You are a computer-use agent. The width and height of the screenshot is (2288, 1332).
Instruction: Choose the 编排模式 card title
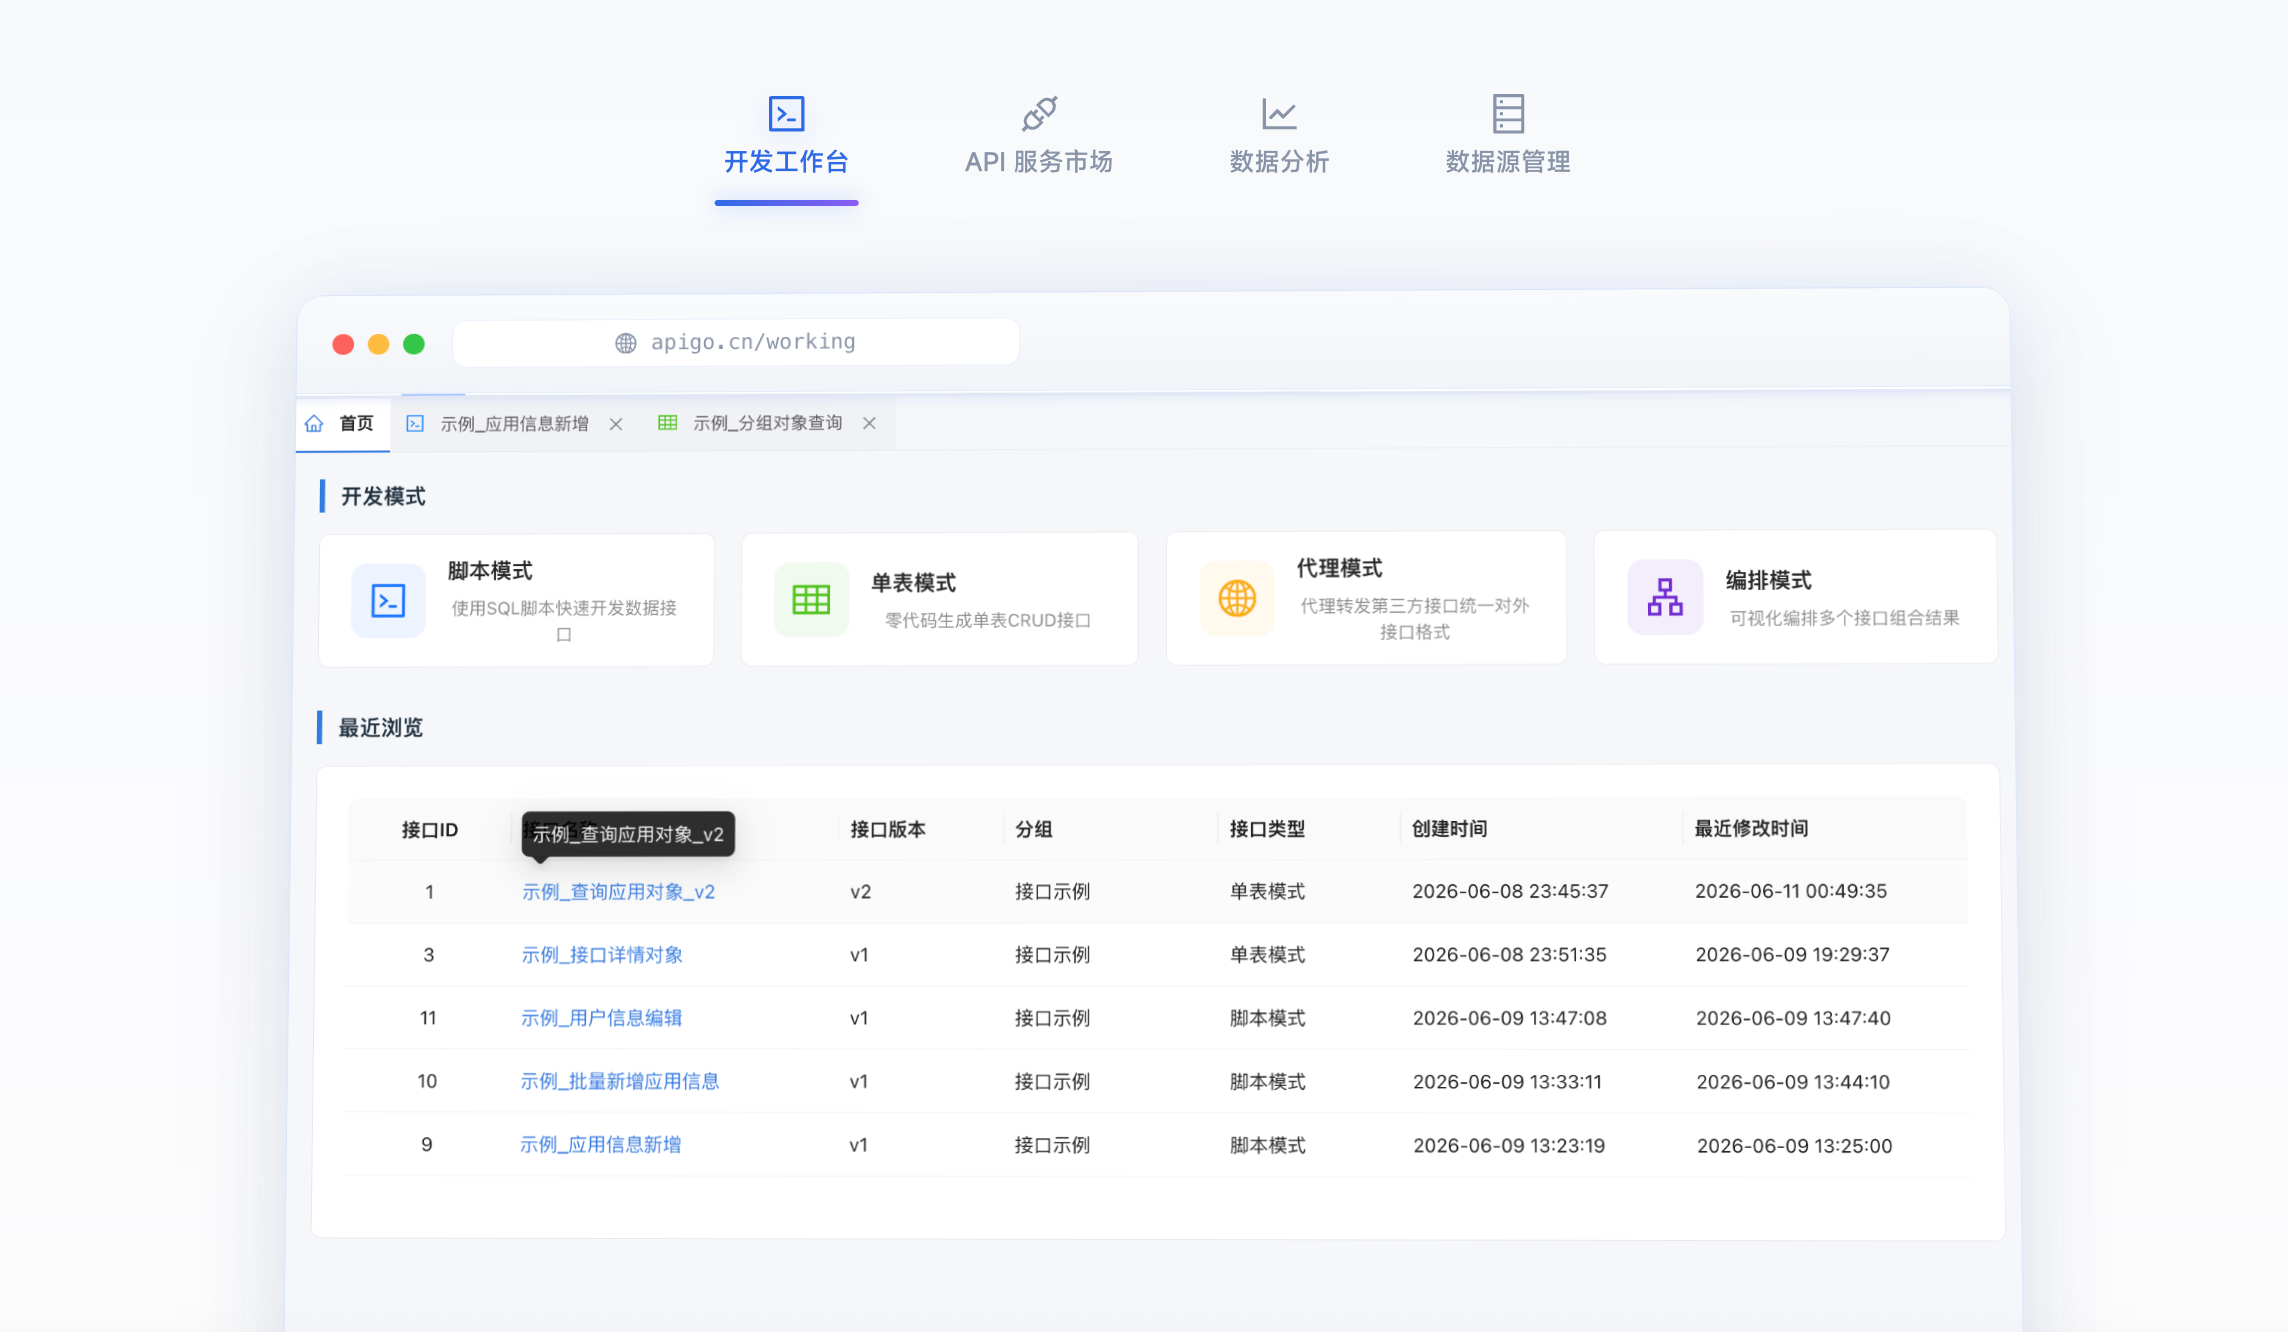[1768, 581]
